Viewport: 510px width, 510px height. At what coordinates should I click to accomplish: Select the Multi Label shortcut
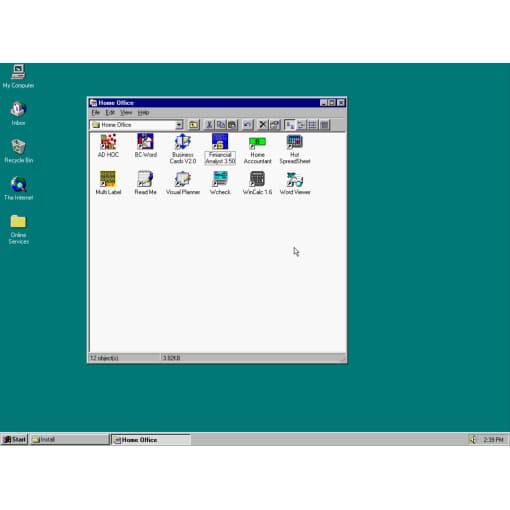coord(108,183)
